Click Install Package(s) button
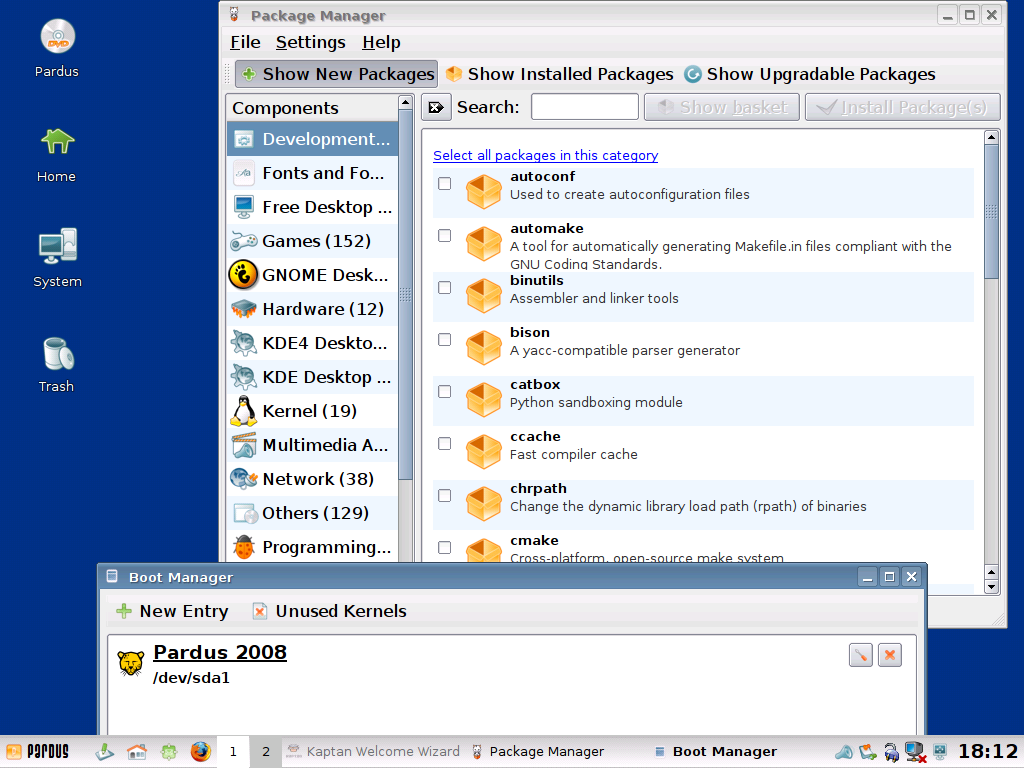This screenshot has width=1024, height=768. point(903,107)
